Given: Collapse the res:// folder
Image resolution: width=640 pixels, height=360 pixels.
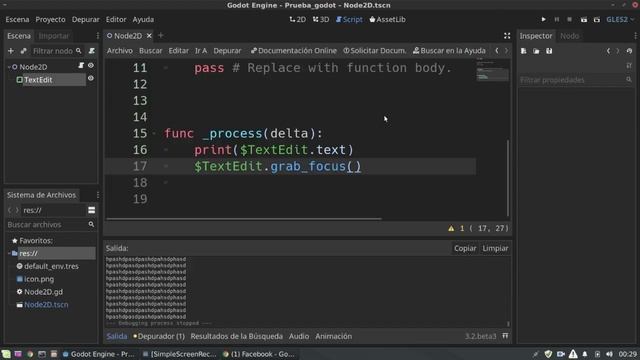Looking at the screenshot, I should [x=9, y=253].
